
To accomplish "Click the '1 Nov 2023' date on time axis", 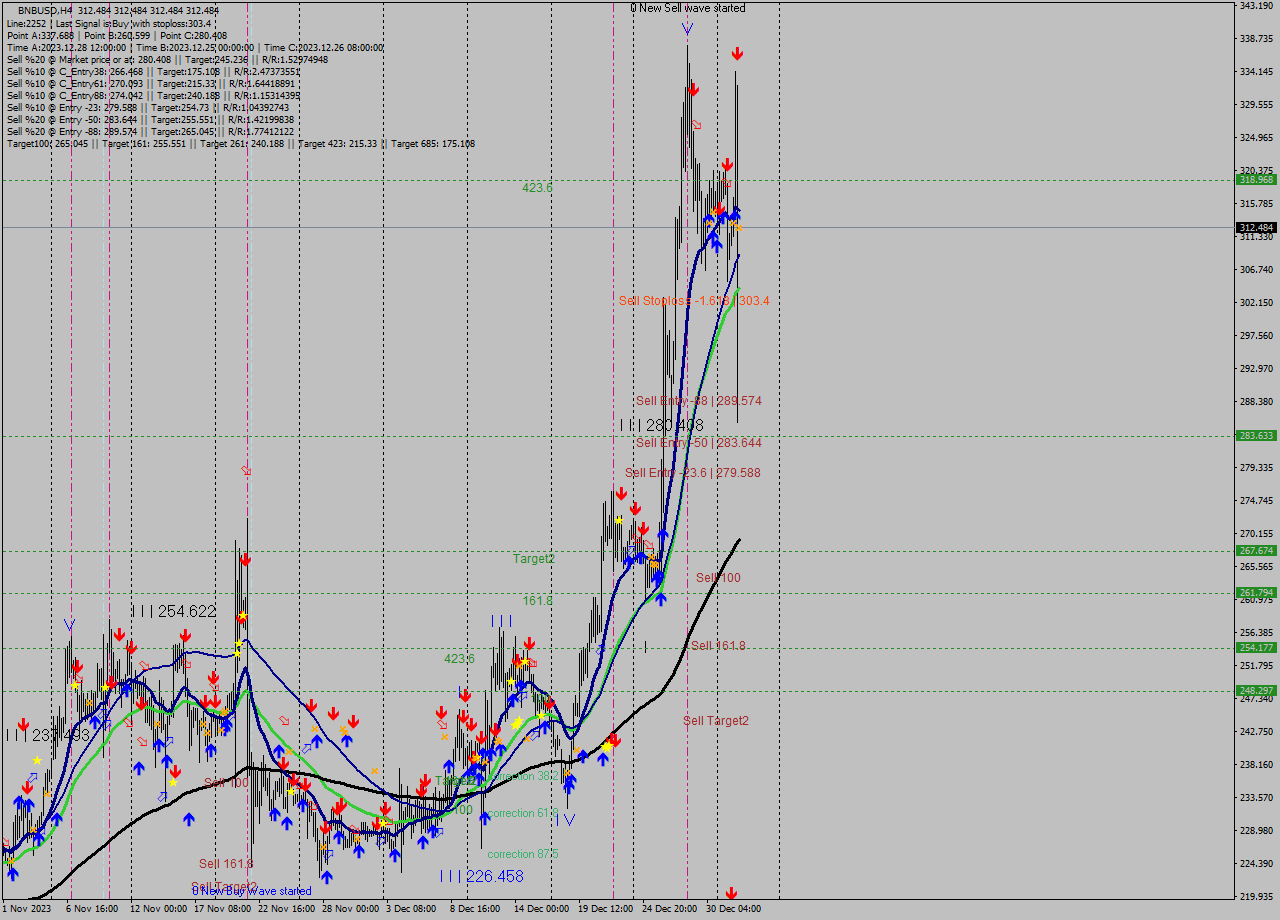I will tap(25, 909).
